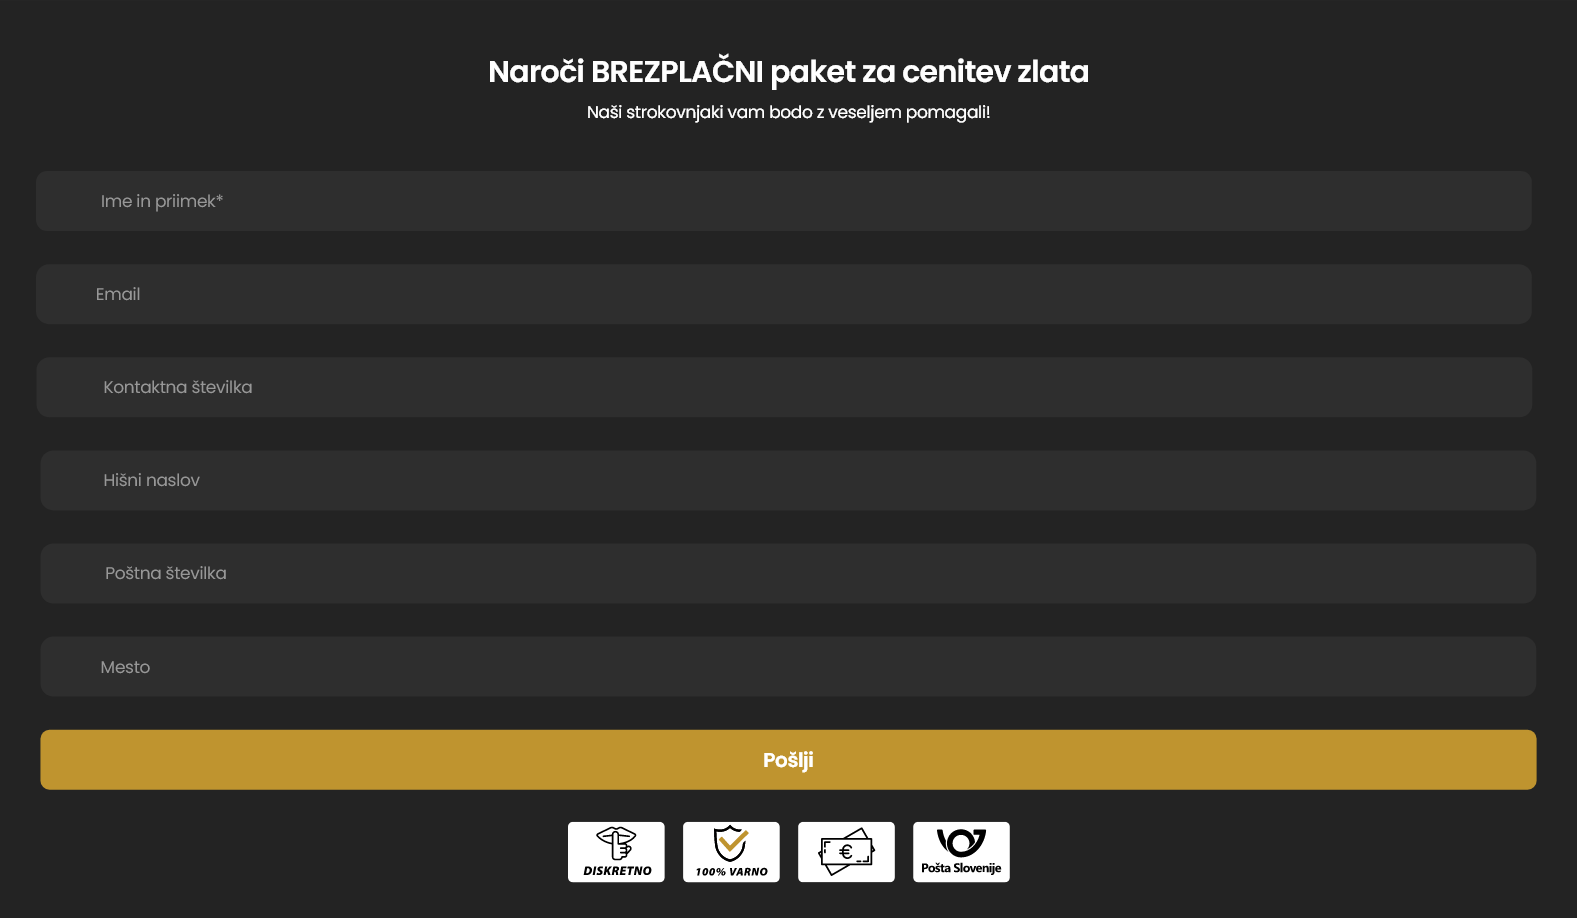The height and width of the screenshot is (918, 1577).
Task: Click the words cenitev zlata in heading
Action: (995, 72)
